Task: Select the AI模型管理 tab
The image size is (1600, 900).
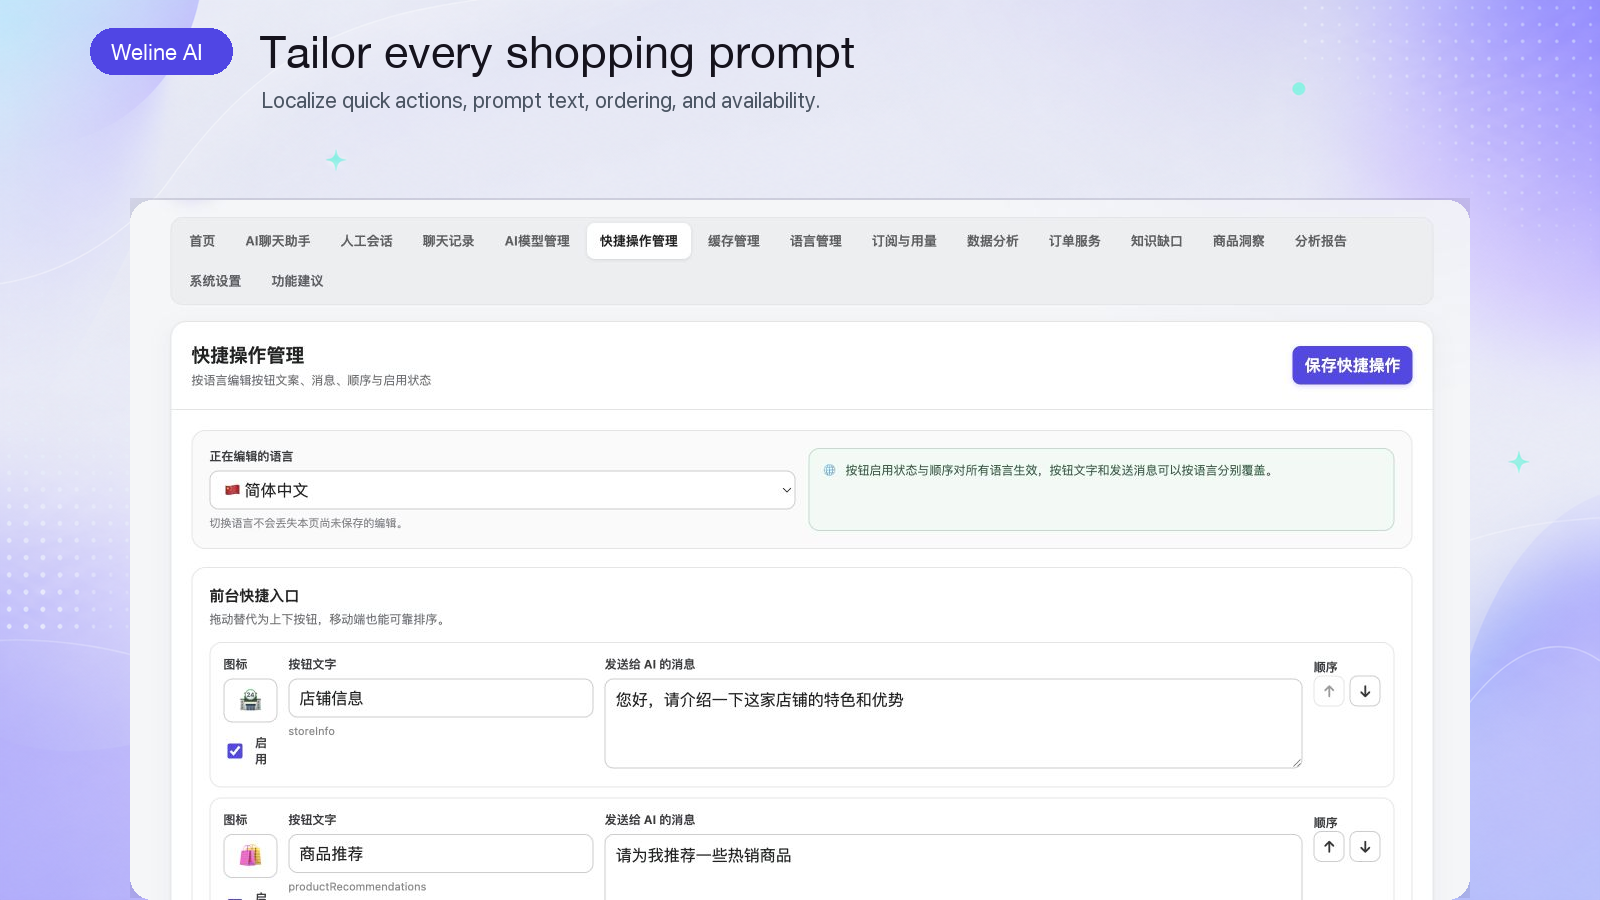Action: (x=537, y=241)
